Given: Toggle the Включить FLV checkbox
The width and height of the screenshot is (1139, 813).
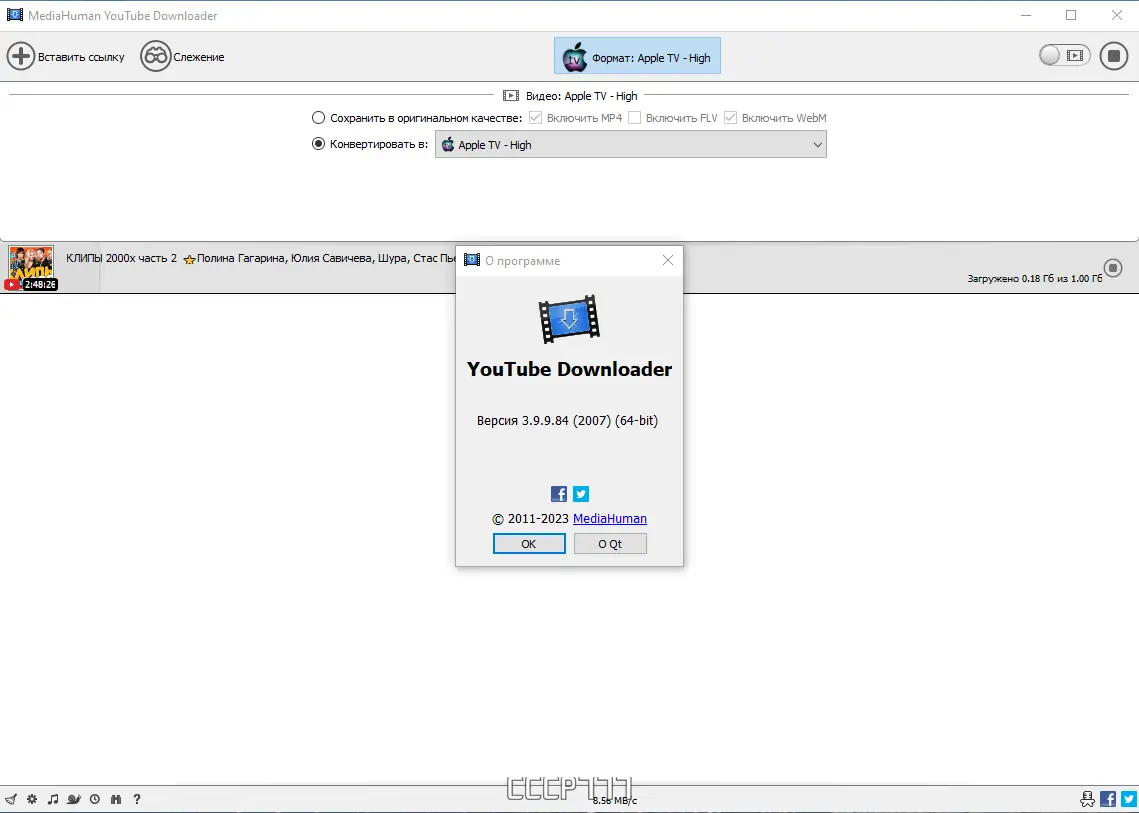Looking at the screenshot, I should click(x=634, y=118).
